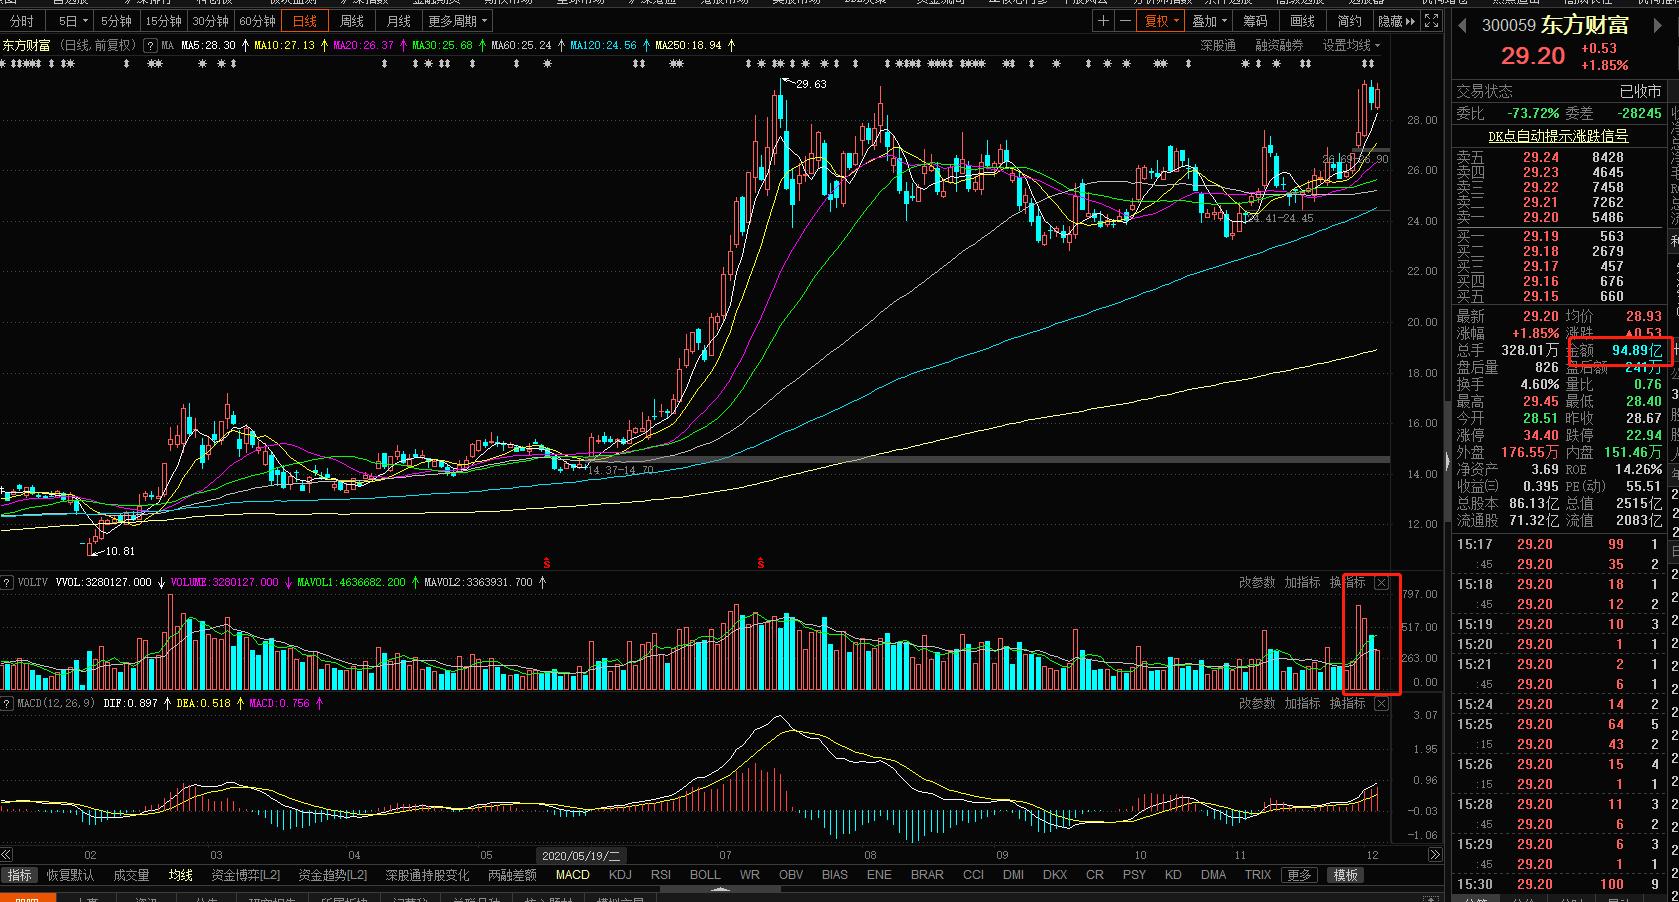The image size is (1679, 902).
Task: Toggle the 筹码 chip distribution view
Action: point(1255,21)
